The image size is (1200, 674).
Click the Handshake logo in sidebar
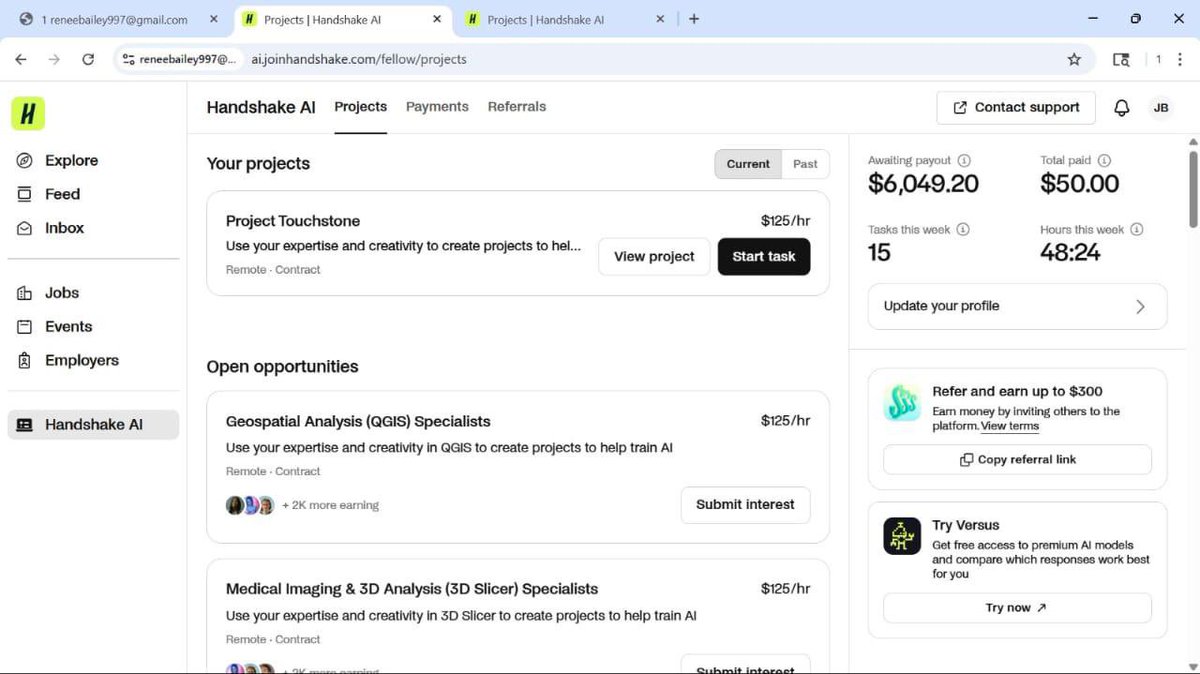pyautogui.click(x=28, y=114)
